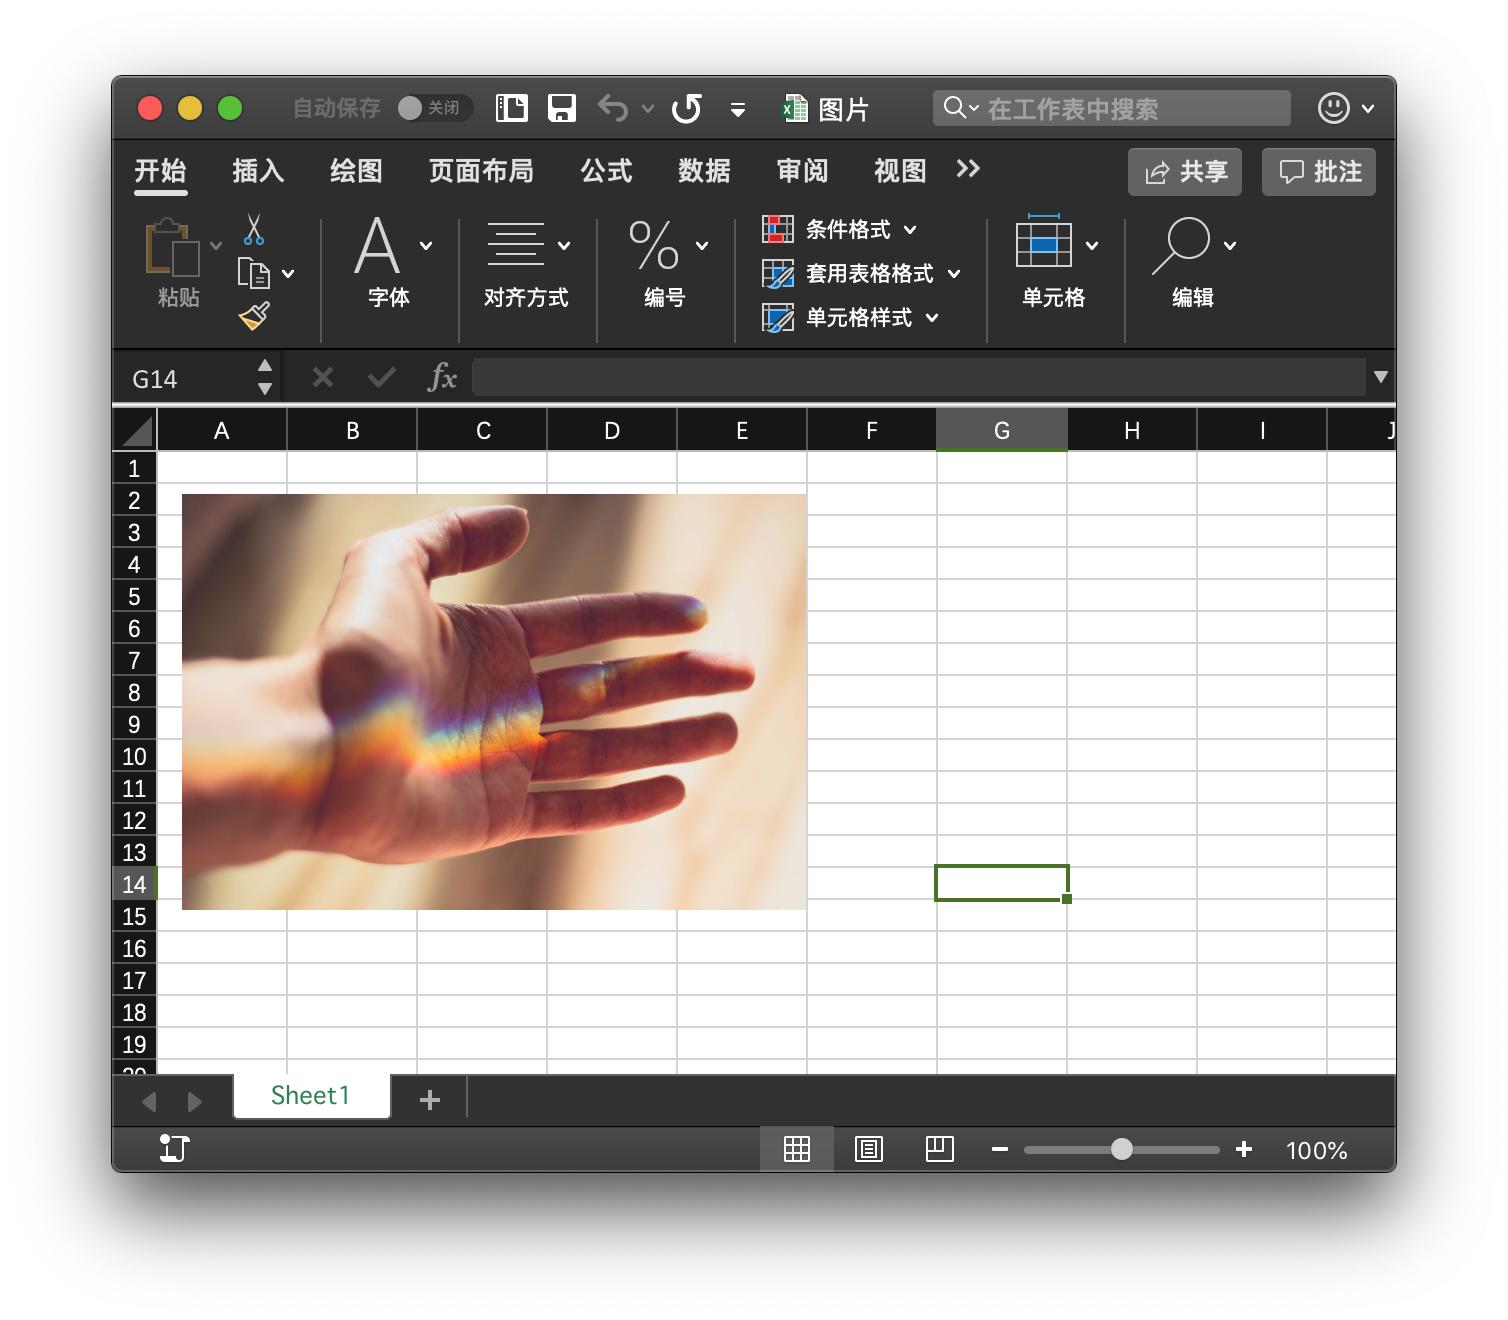Expand the Font (字体) group dropdown

pos(426,246)
